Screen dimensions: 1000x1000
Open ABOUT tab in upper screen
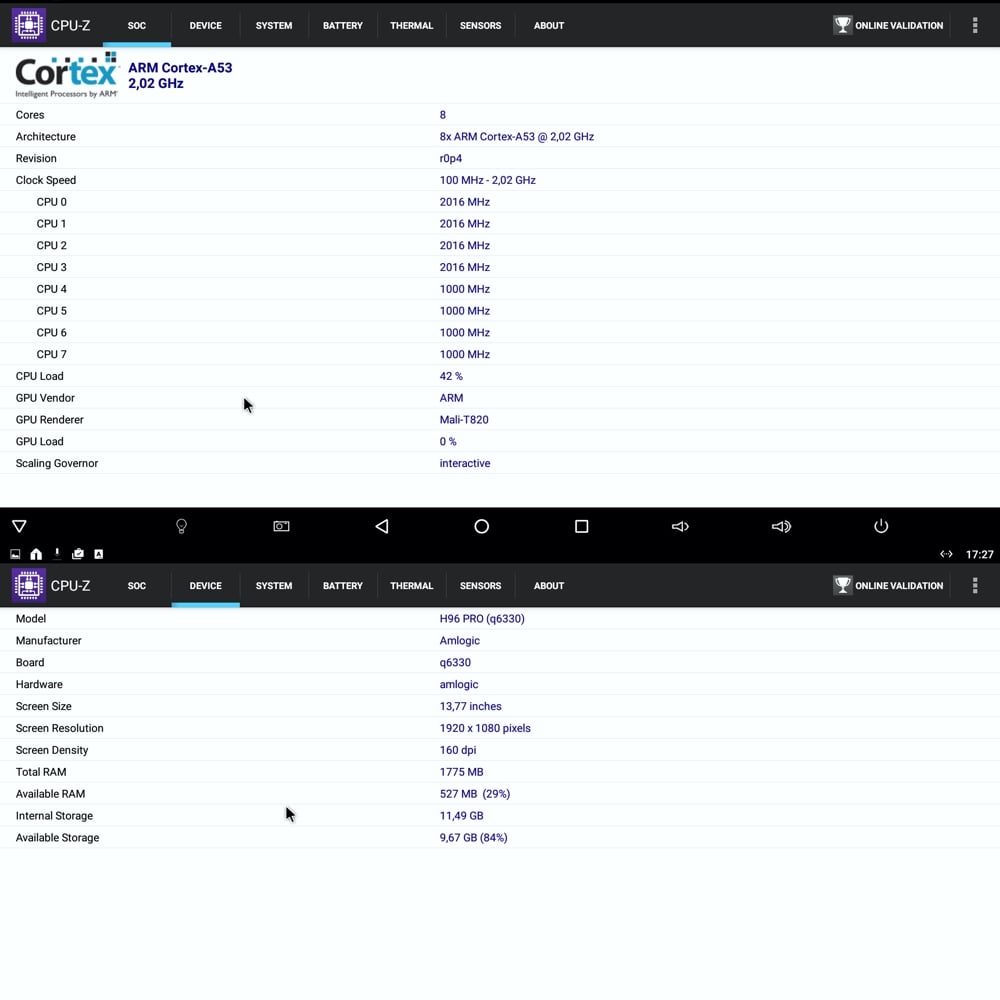point(549,26)
